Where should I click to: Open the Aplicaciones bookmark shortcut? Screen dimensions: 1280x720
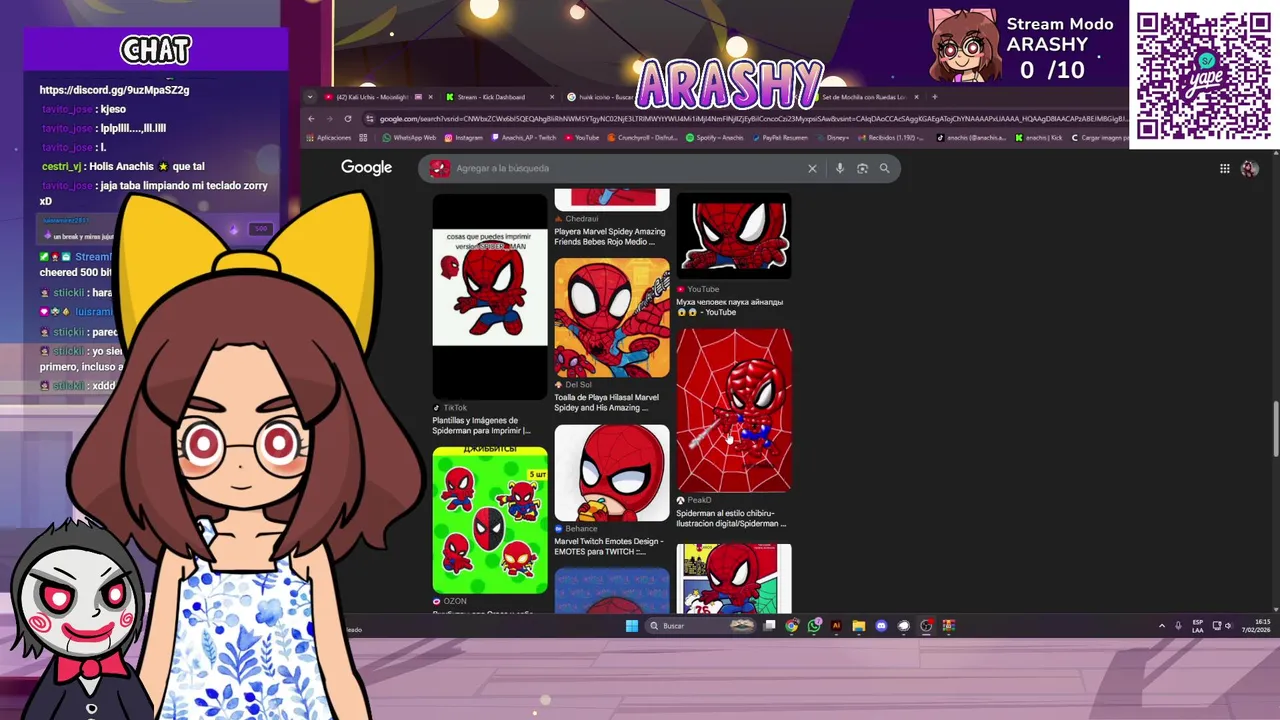tap(329, 138)
